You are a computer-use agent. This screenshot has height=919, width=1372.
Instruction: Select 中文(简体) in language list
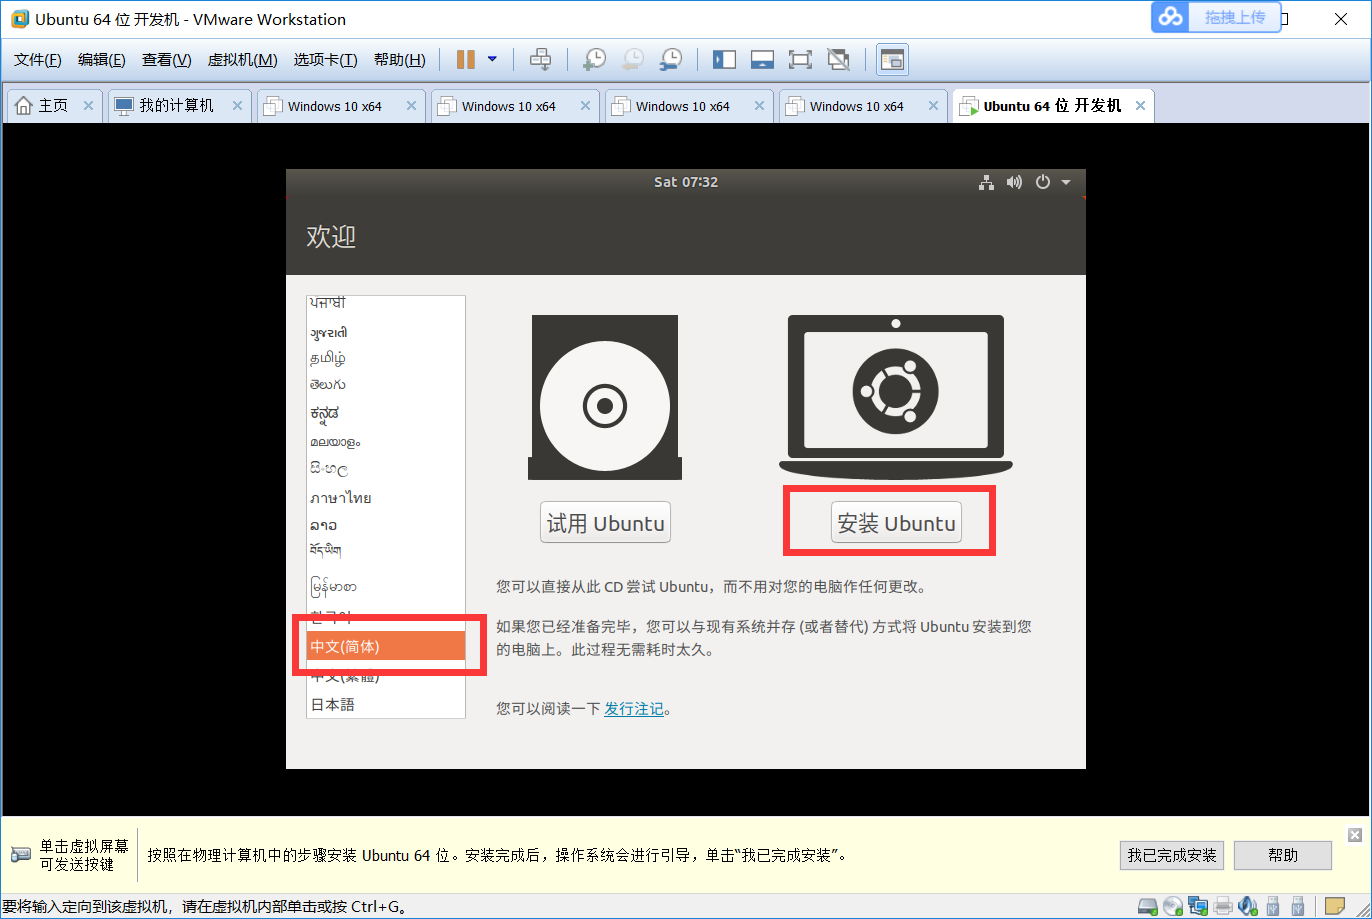point(386,647)
